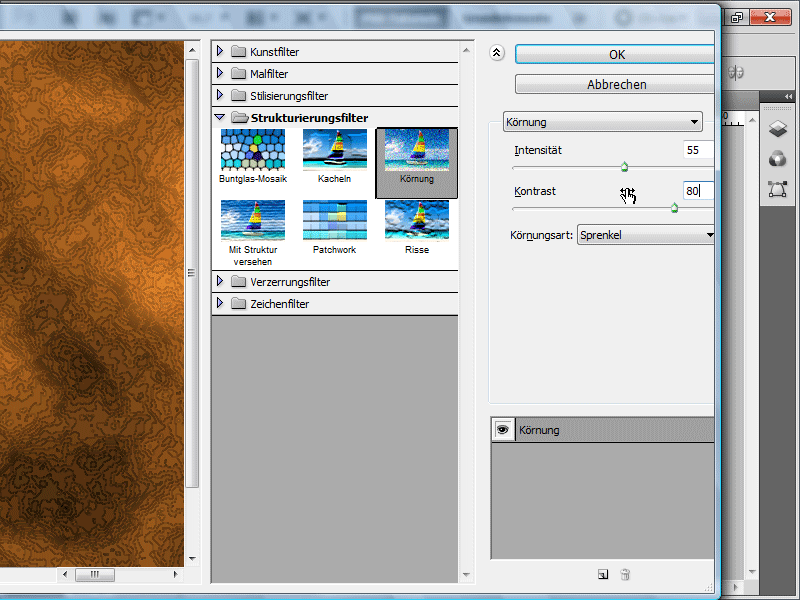Expand the Stilisierungsfilter folder
The width and height of the screenshot is (800, 600).
click(220, 95)
